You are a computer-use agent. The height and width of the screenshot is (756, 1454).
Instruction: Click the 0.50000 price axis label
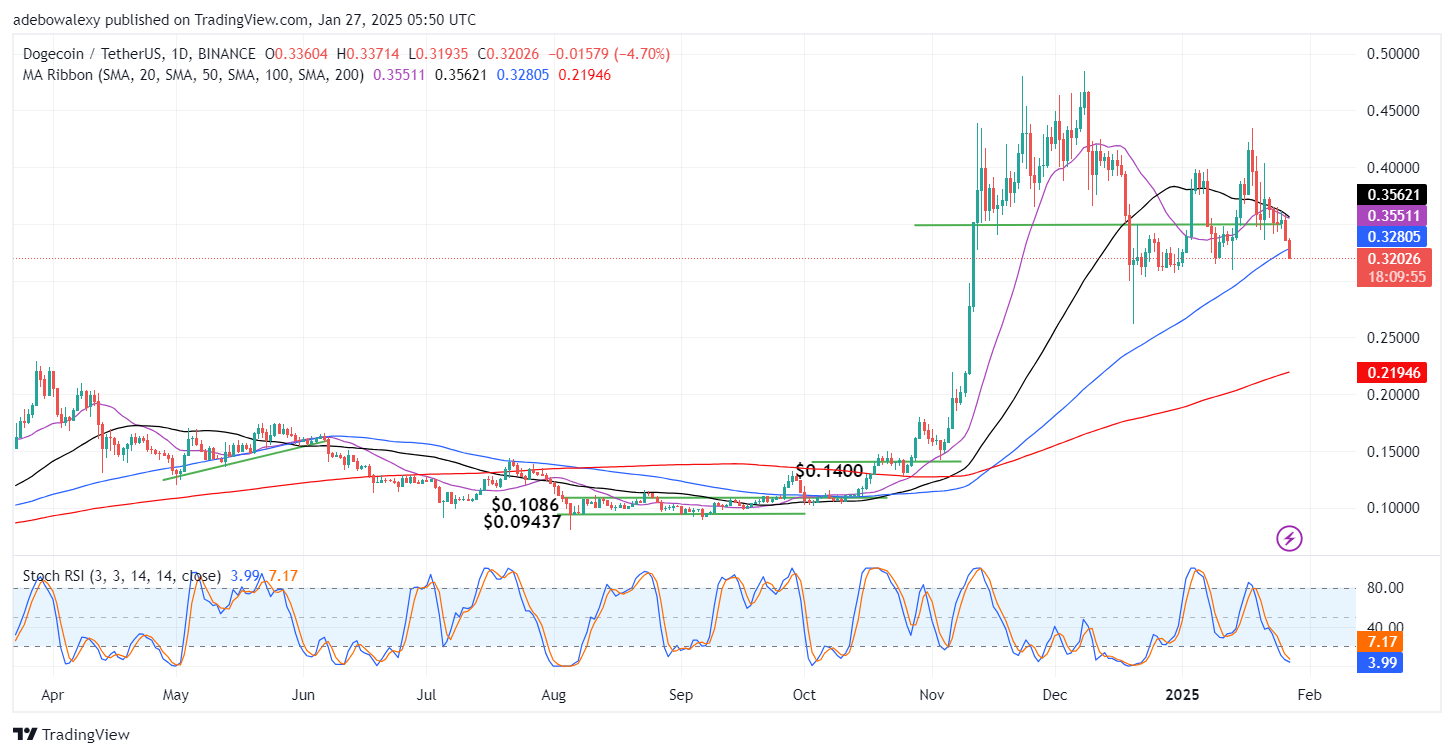(x=1393, y=53)
